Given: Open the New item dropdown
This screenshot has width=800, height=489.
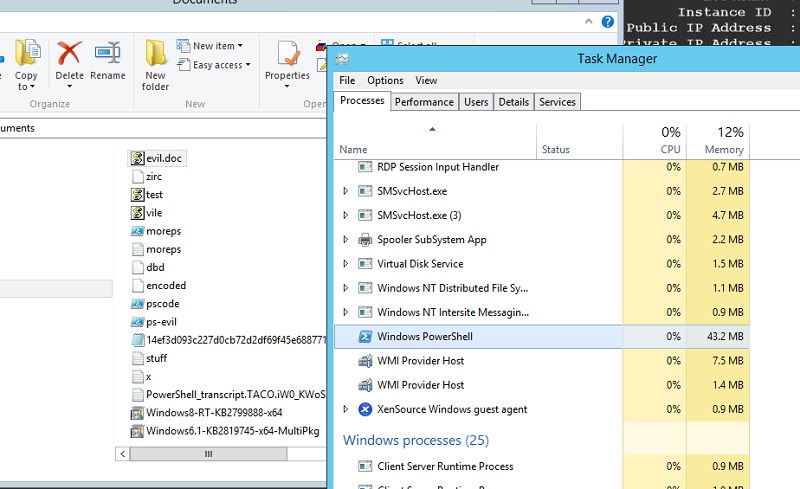Looking at the screenshot, I should click(x=214, y=46).
